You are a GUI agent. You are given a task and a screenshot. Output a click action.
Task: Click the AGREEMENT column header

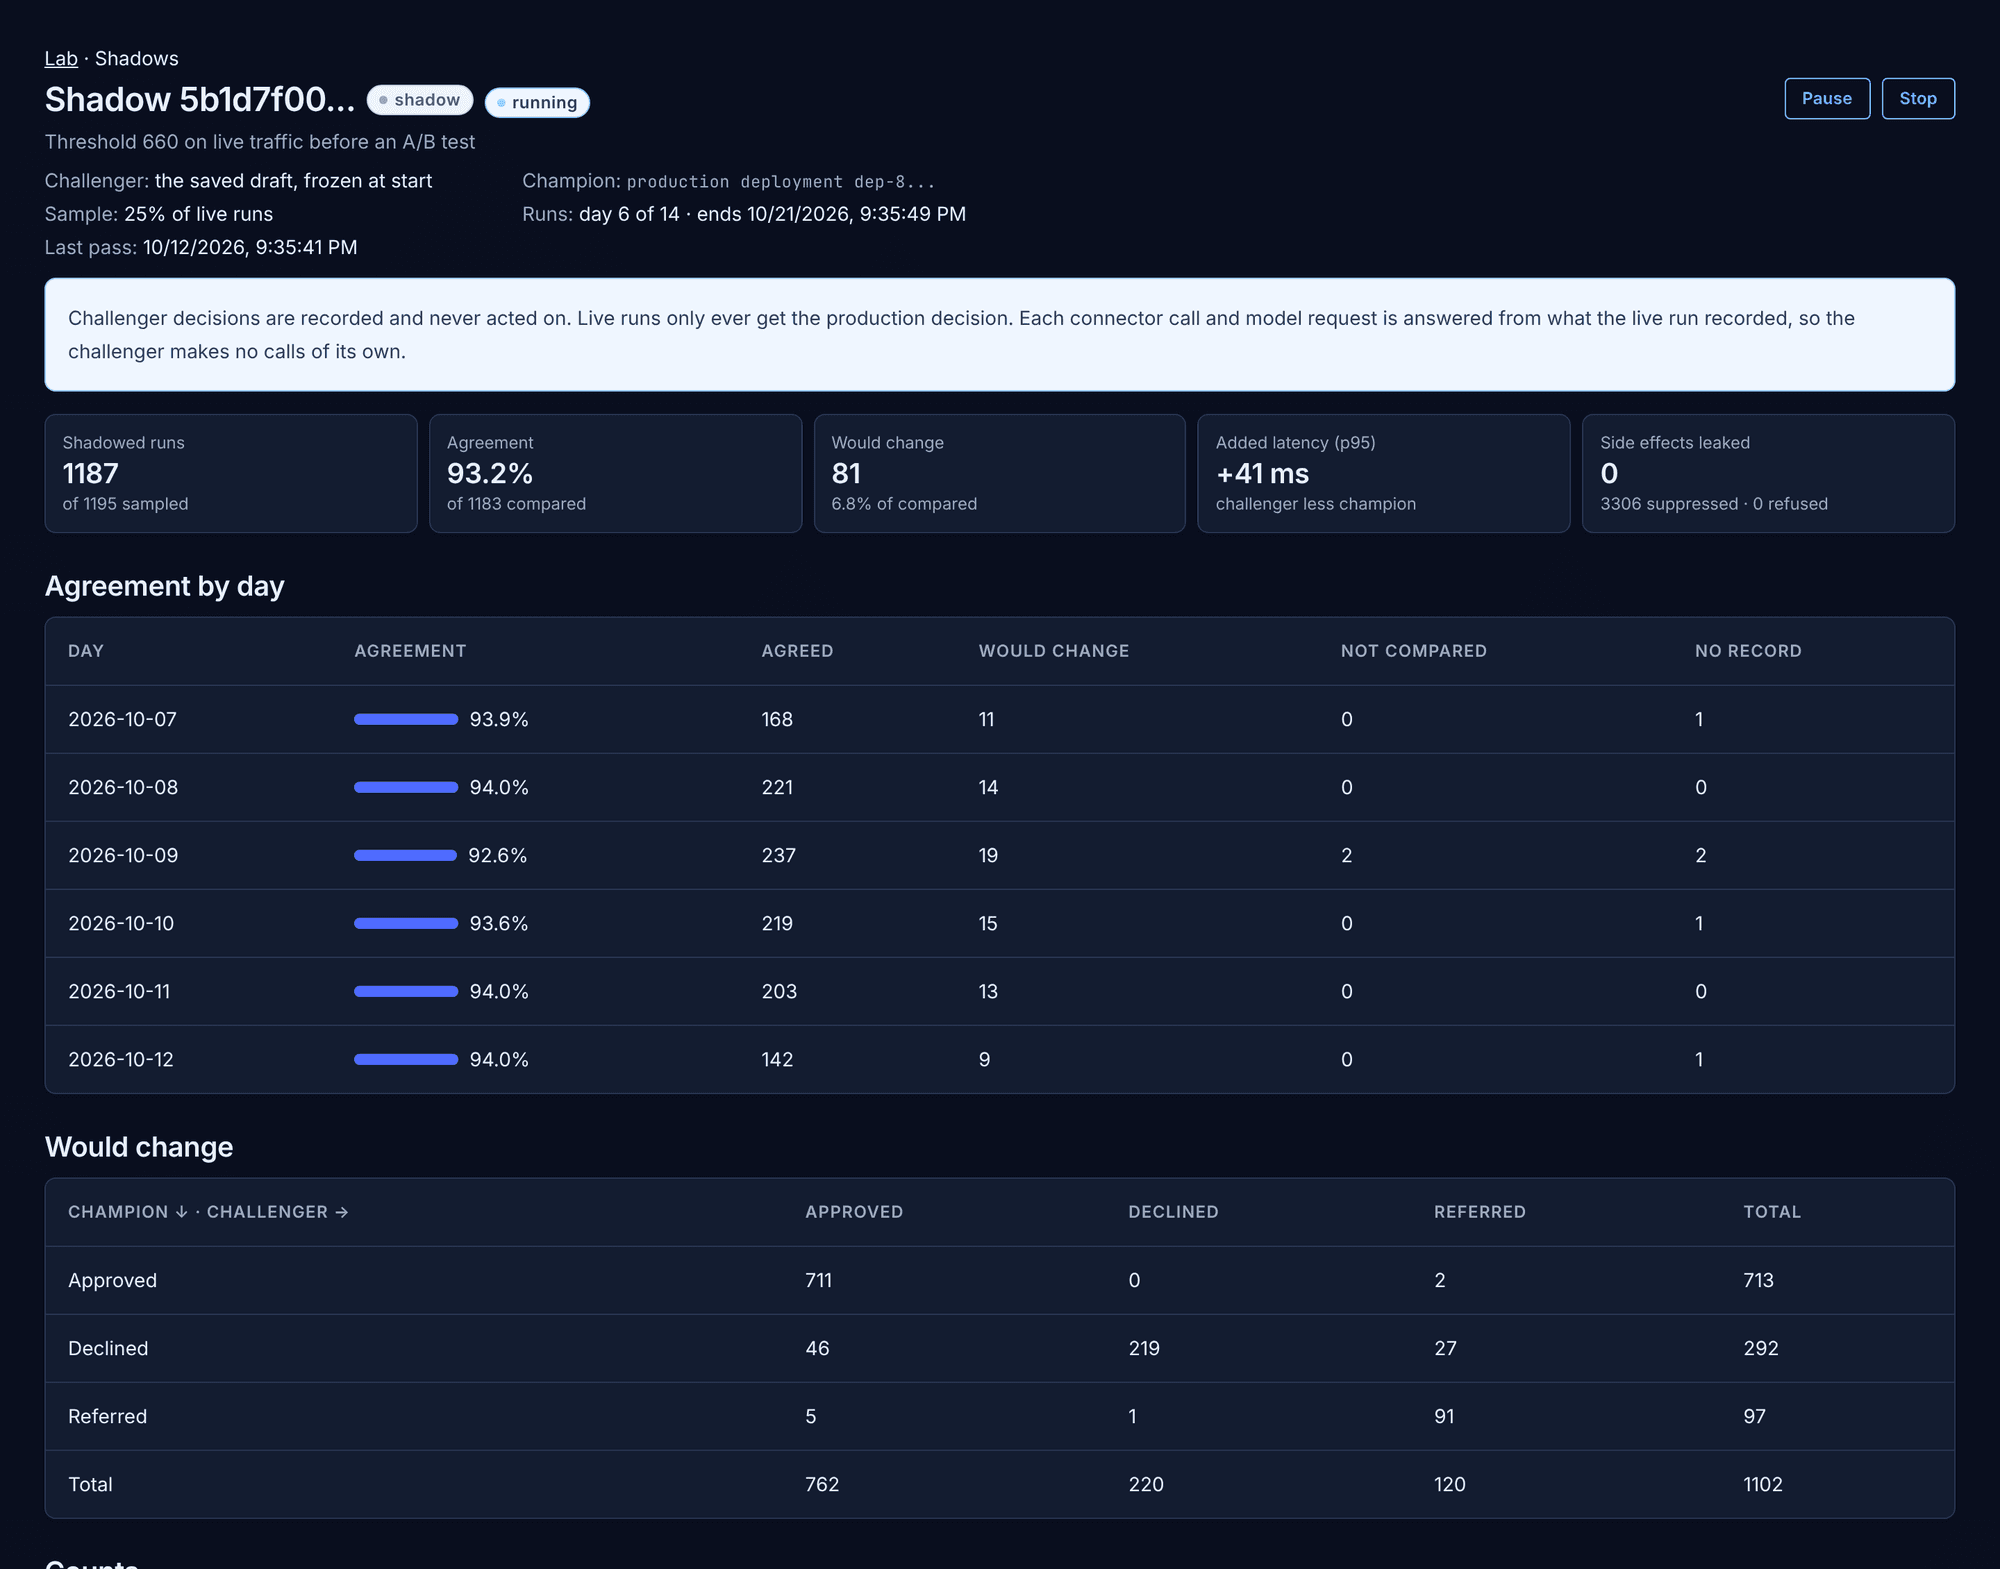pyautogui.click(x=410, y=651)
